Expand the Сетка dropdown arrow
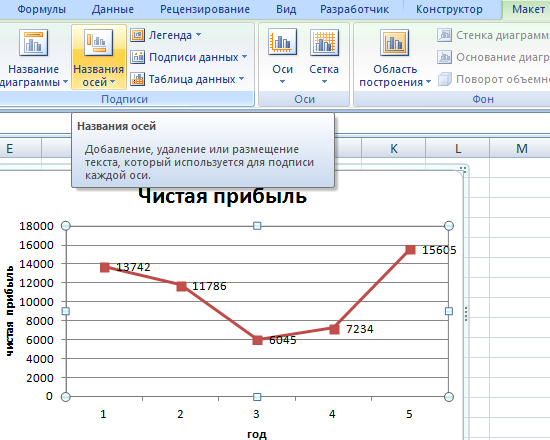Viewport: 550px width, 440px height. tap(324, 82)
